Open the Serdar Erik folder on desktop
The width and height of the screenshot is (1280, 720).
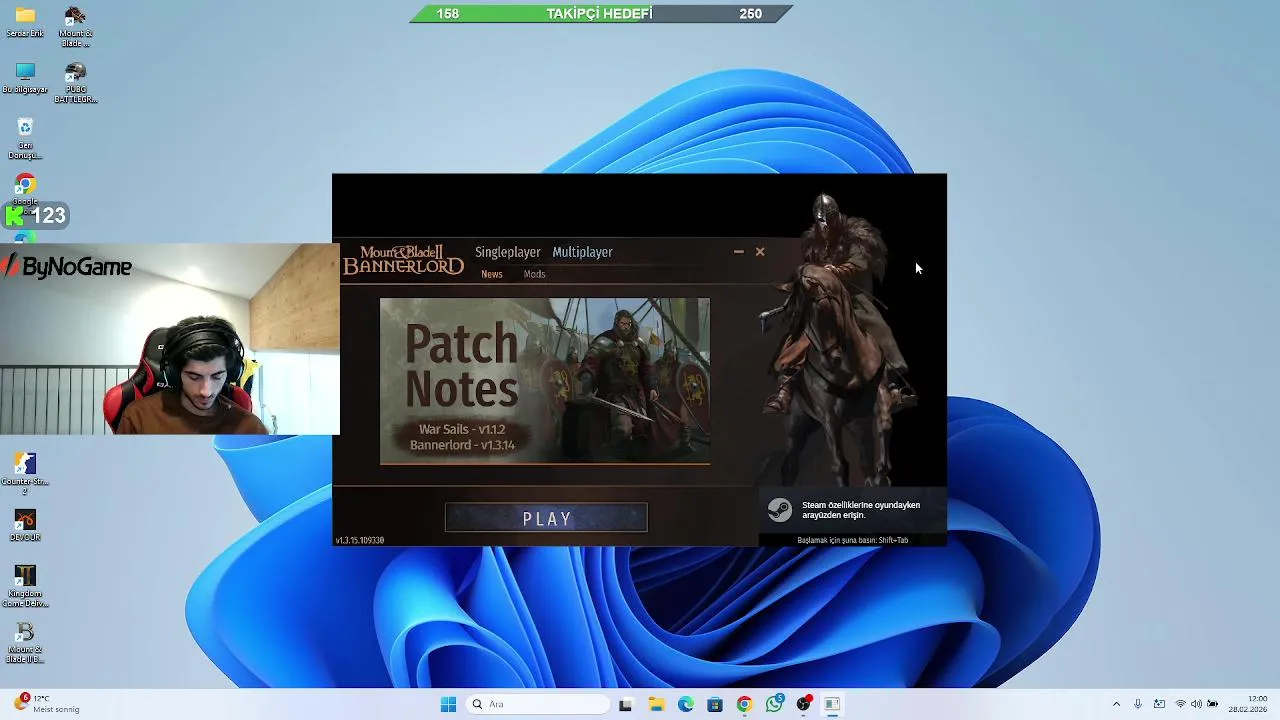point(25,22)
